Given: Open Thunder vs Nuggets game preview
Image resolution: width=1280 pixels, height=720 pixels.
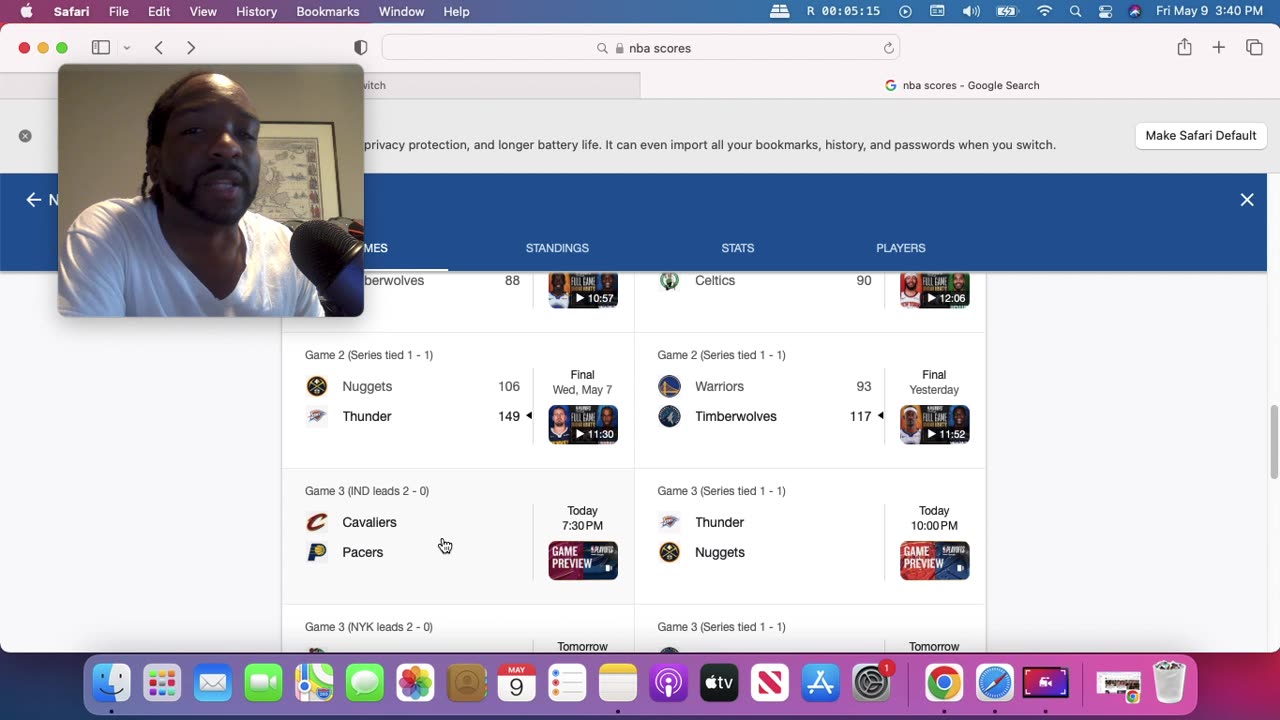Looking at the screenshot, I should (934, 560).
